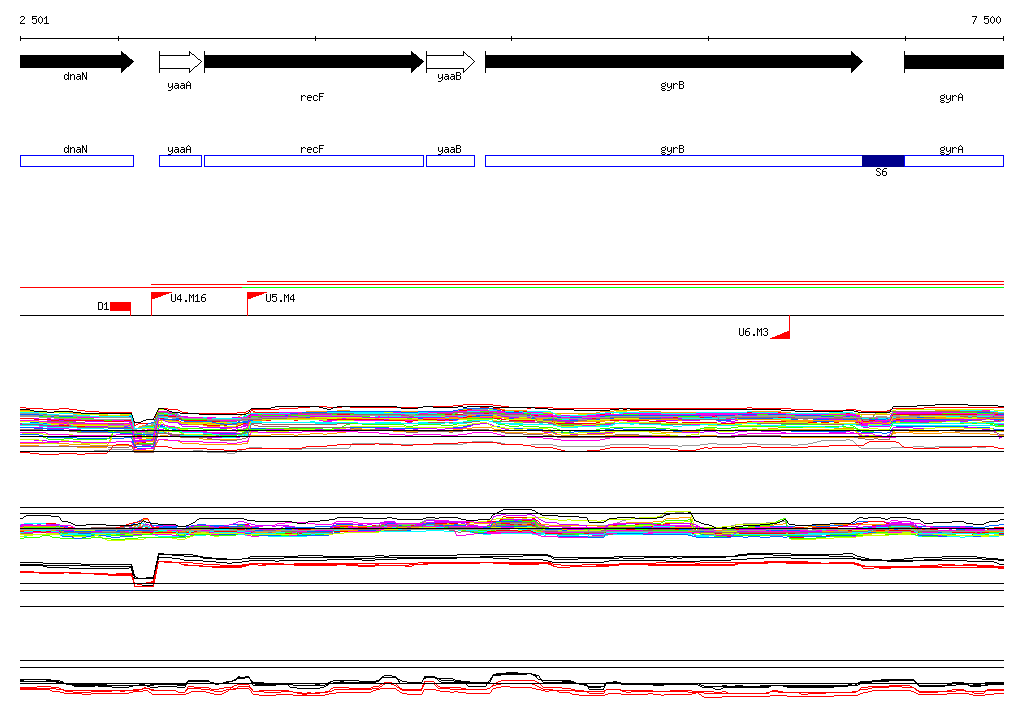The height and width of the screenshot is (714, 1024).
Task: Click the U5.M4 text label
Action: [x=280, y=299]
